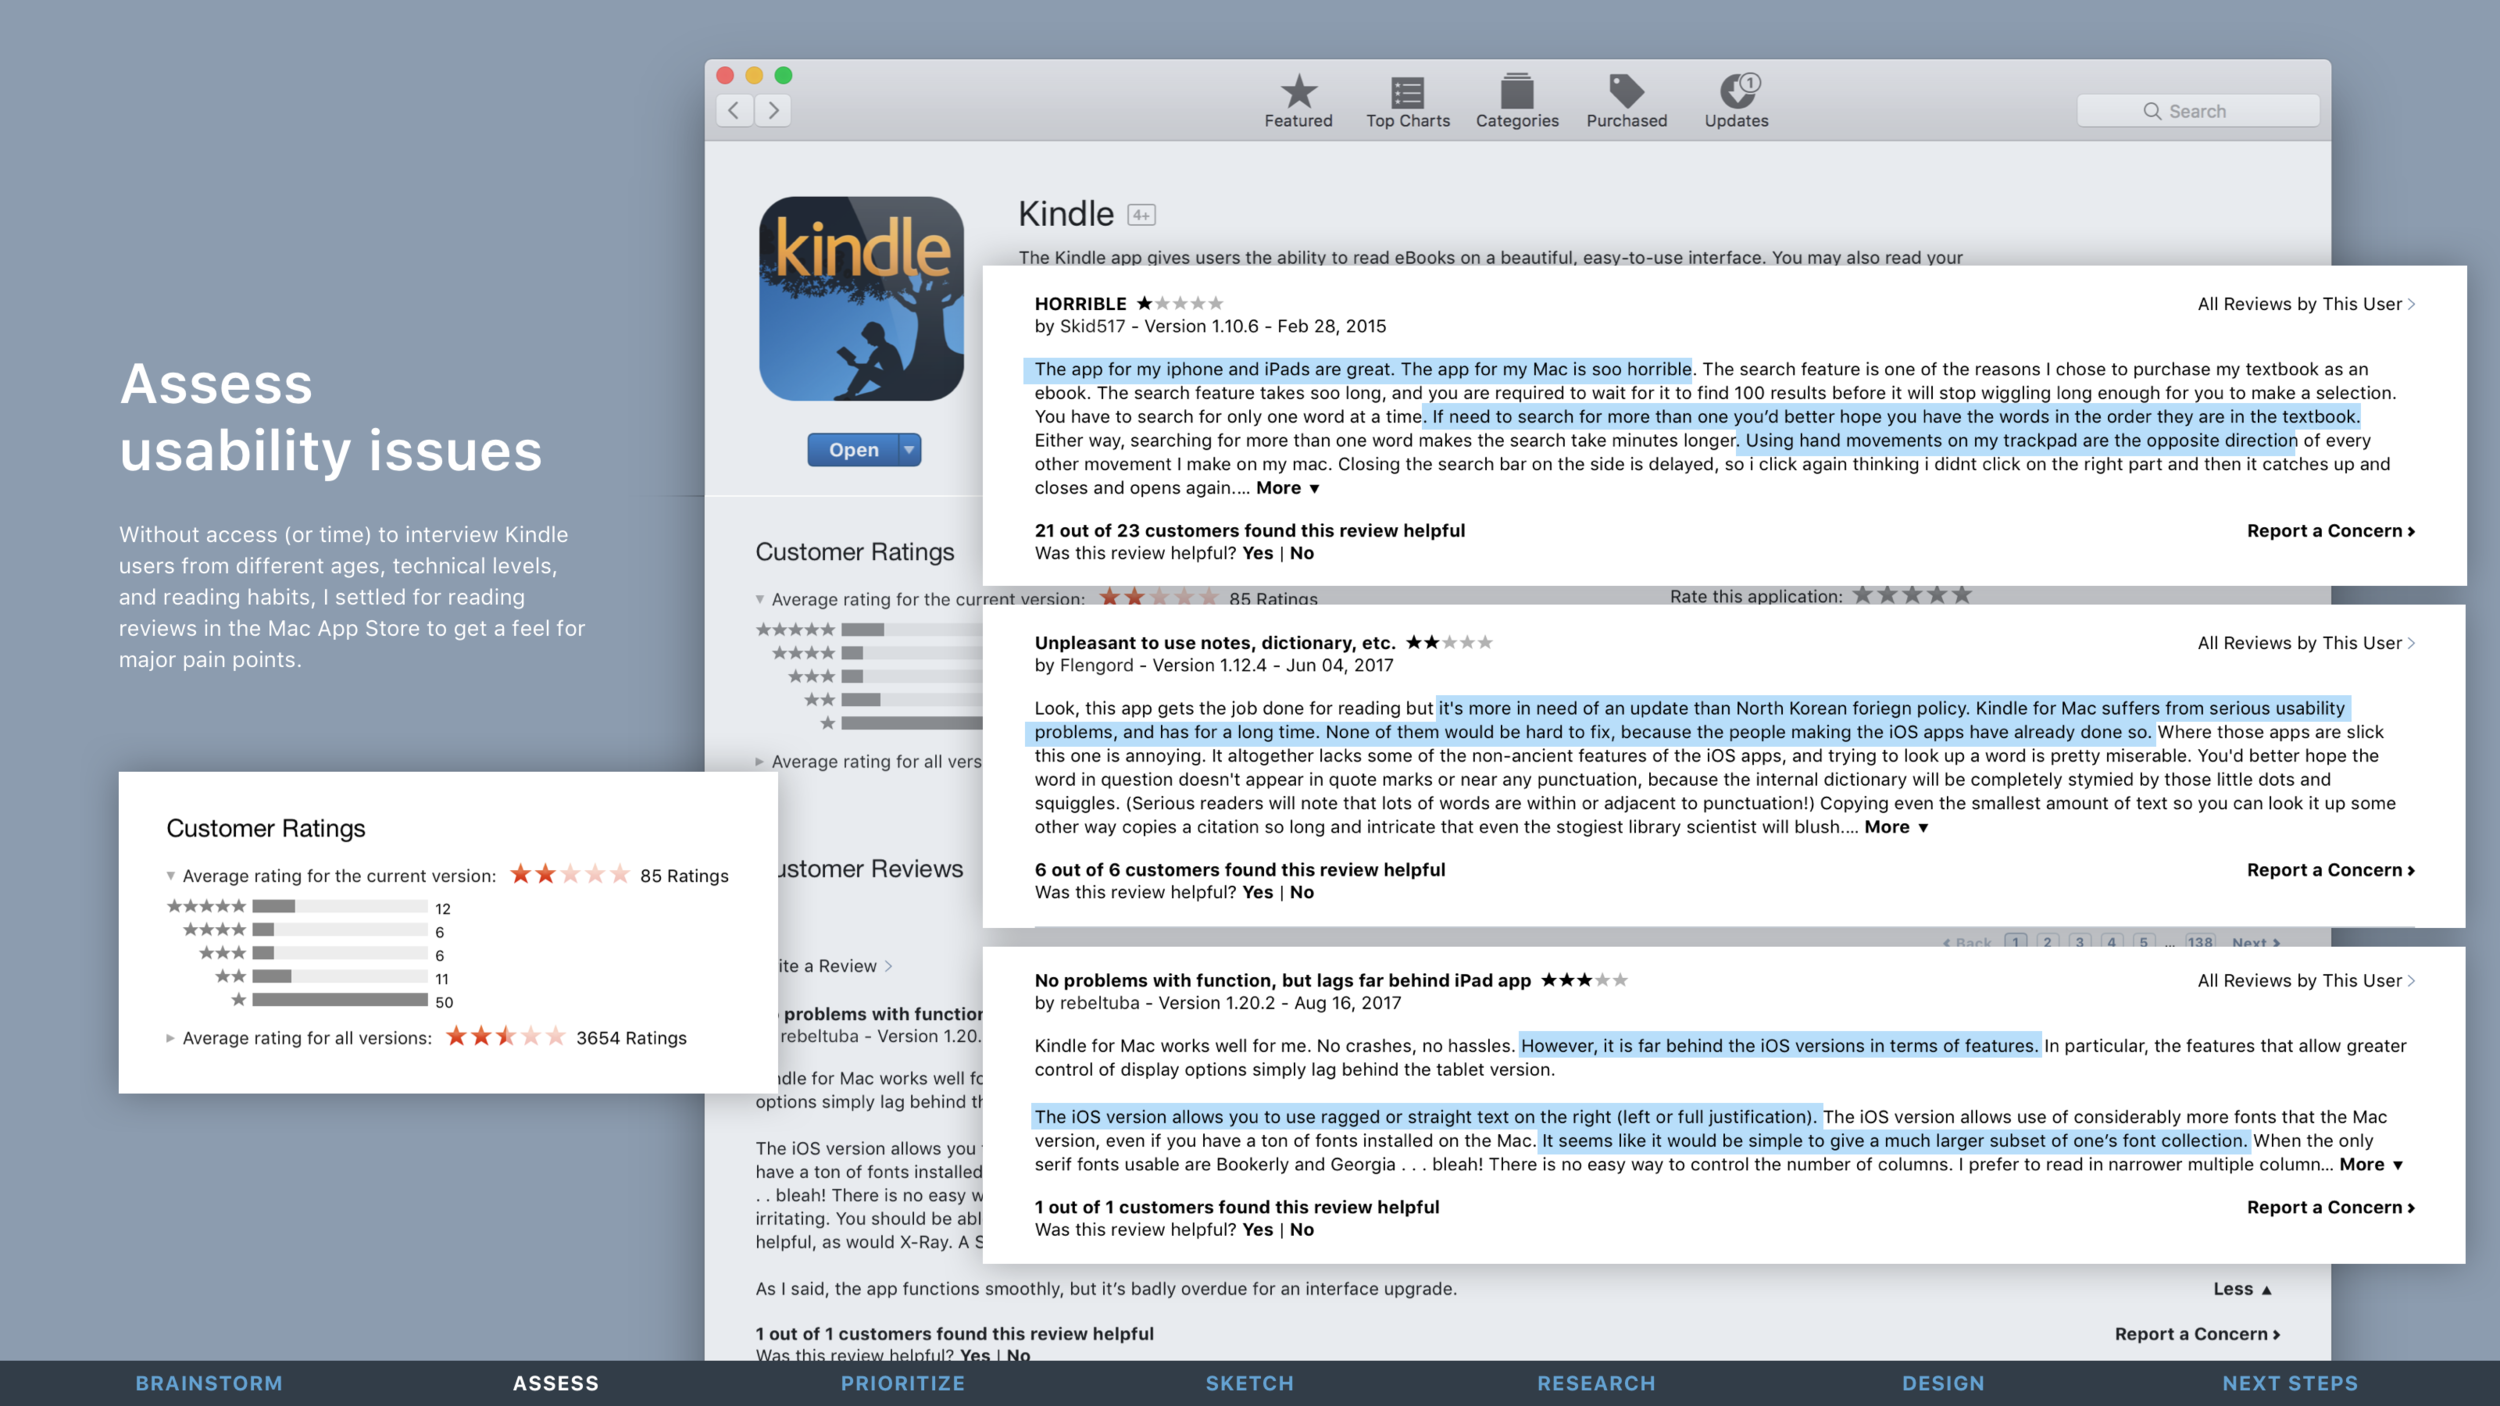Image resolution: width=2500 pixels, height=1406 pixels.
Task: Go back with the left arrow button
Action: click(735, 110)
